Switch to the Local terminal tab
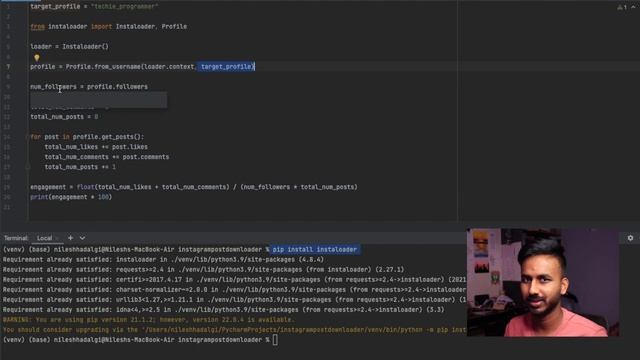The image size is (640, 360). click(x=44, y=238)
